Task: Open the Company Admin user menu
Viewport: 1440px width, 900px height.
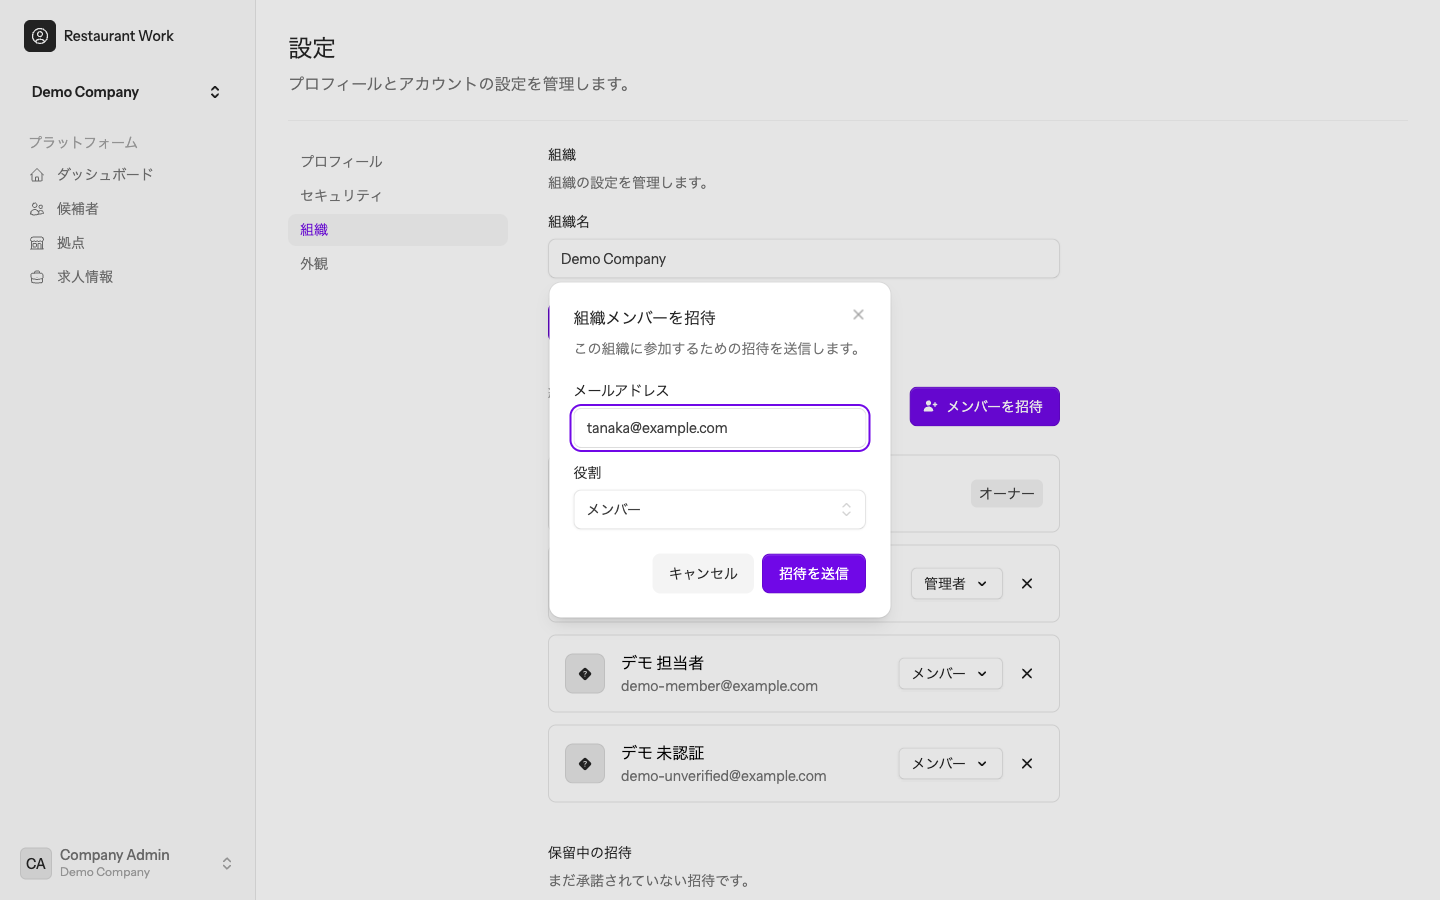Action: pyautogui.click(x=127, y=864)
